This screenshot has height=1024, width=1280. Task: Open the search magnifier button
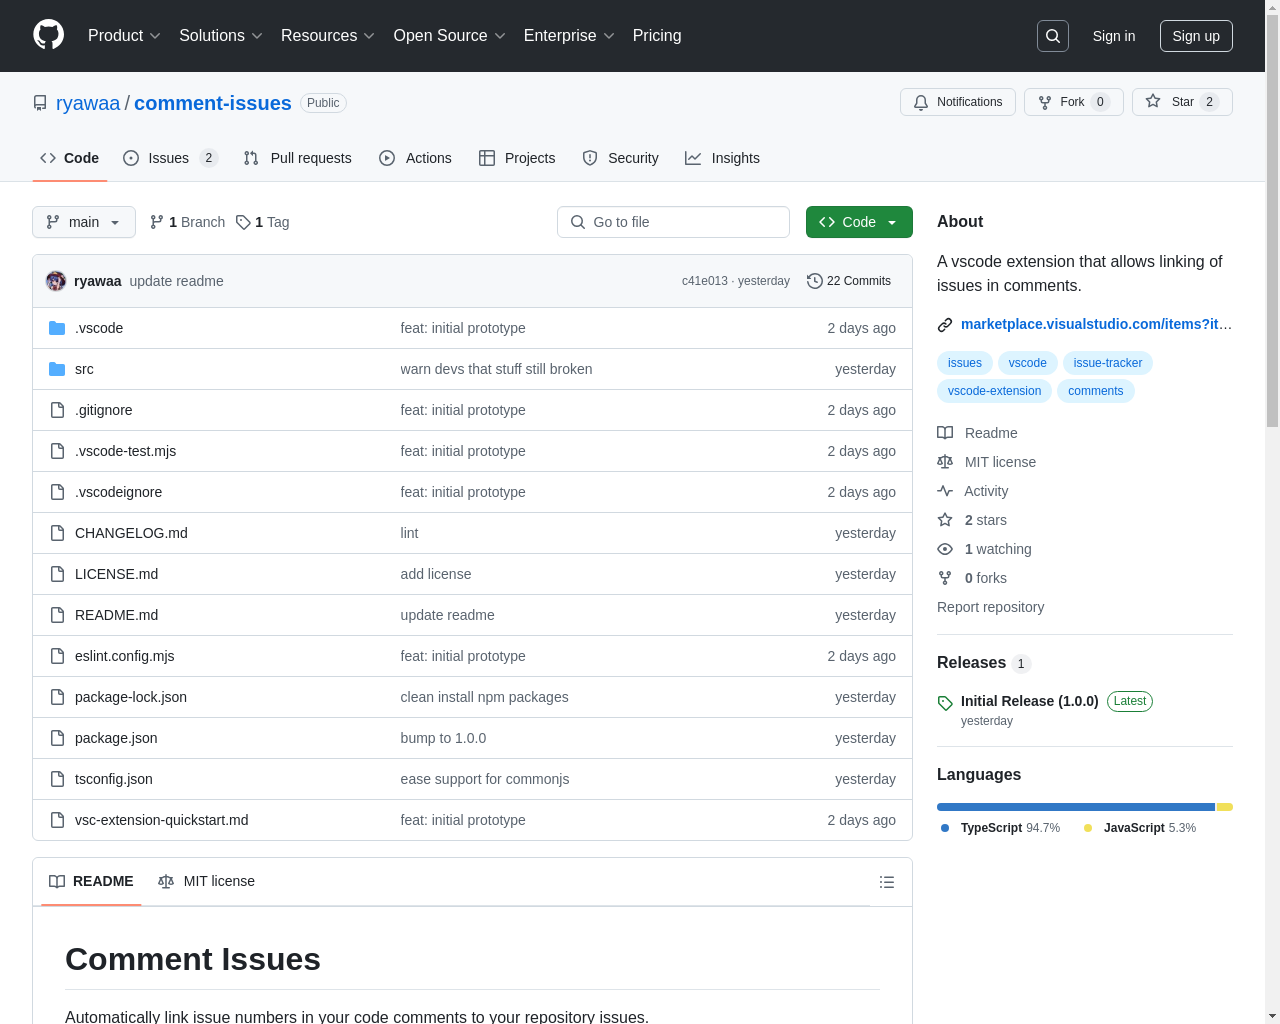coord(1053,36)
